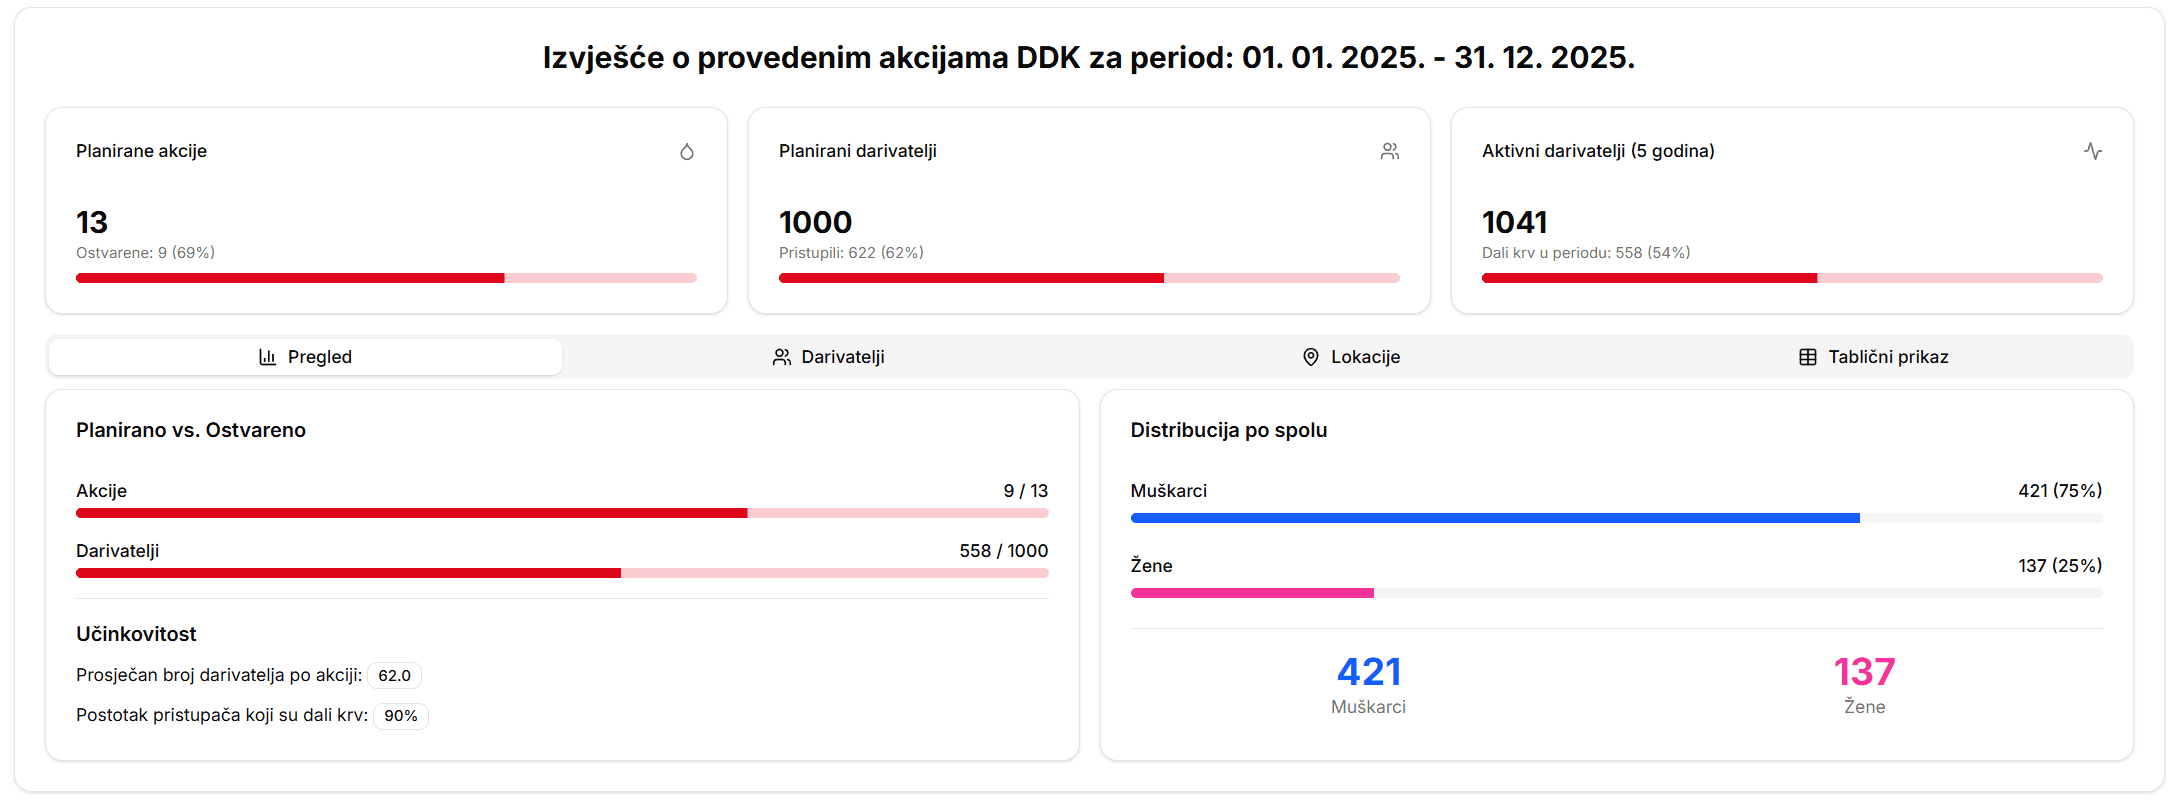Select the bar chart icon in Pregled tab
Screen dimensions: 2172x800
pos(266,356)
